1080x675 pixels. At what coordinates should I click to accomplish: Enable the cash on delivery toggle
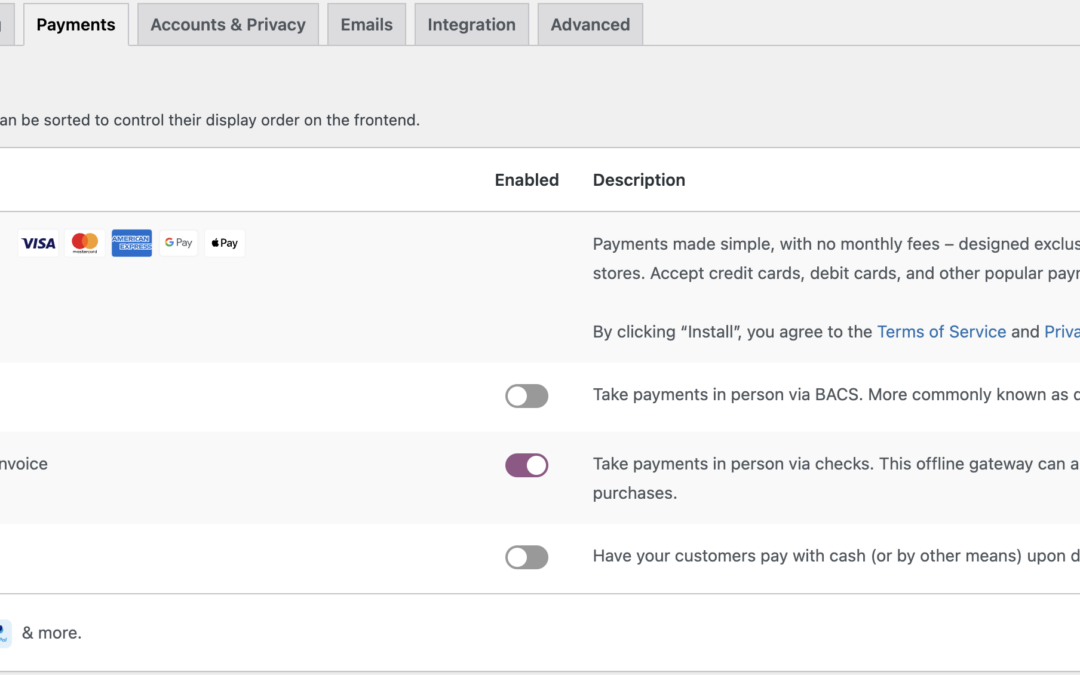527,557
